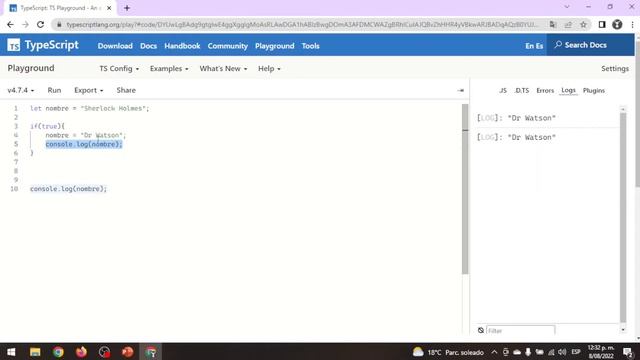The width and height of the screenshot is (640, 360).
Task: Open the Plugins tab
Action: (x=594, y=90)
